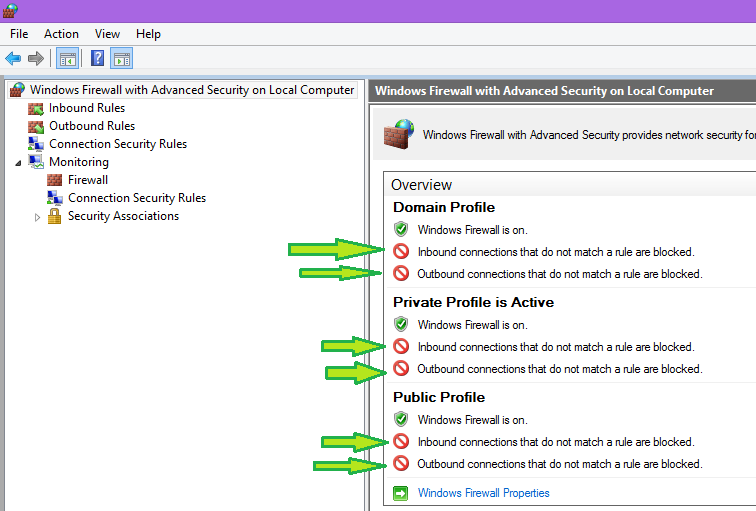Toggle the Show/Hide Console Tree button
The image size is (756, 511).
[x=68, y=59]
